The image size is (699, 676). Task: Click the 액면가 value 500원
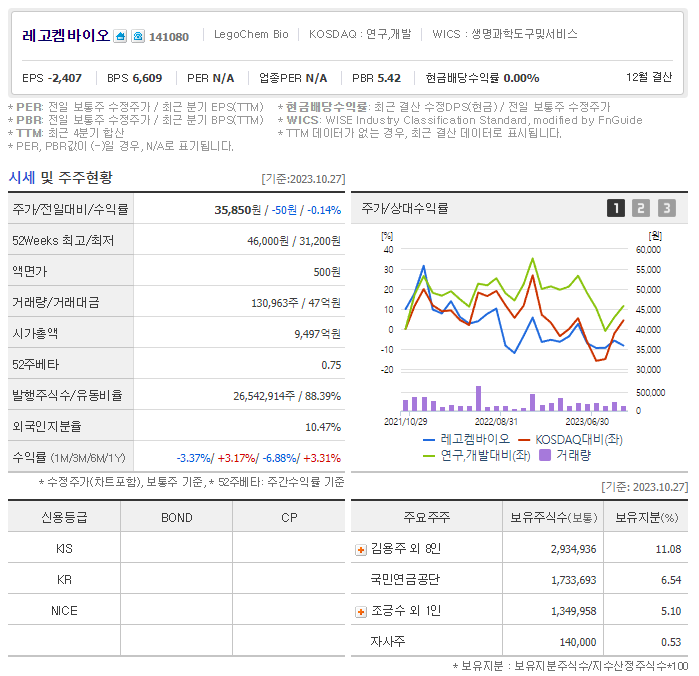[x=327, y=272]
